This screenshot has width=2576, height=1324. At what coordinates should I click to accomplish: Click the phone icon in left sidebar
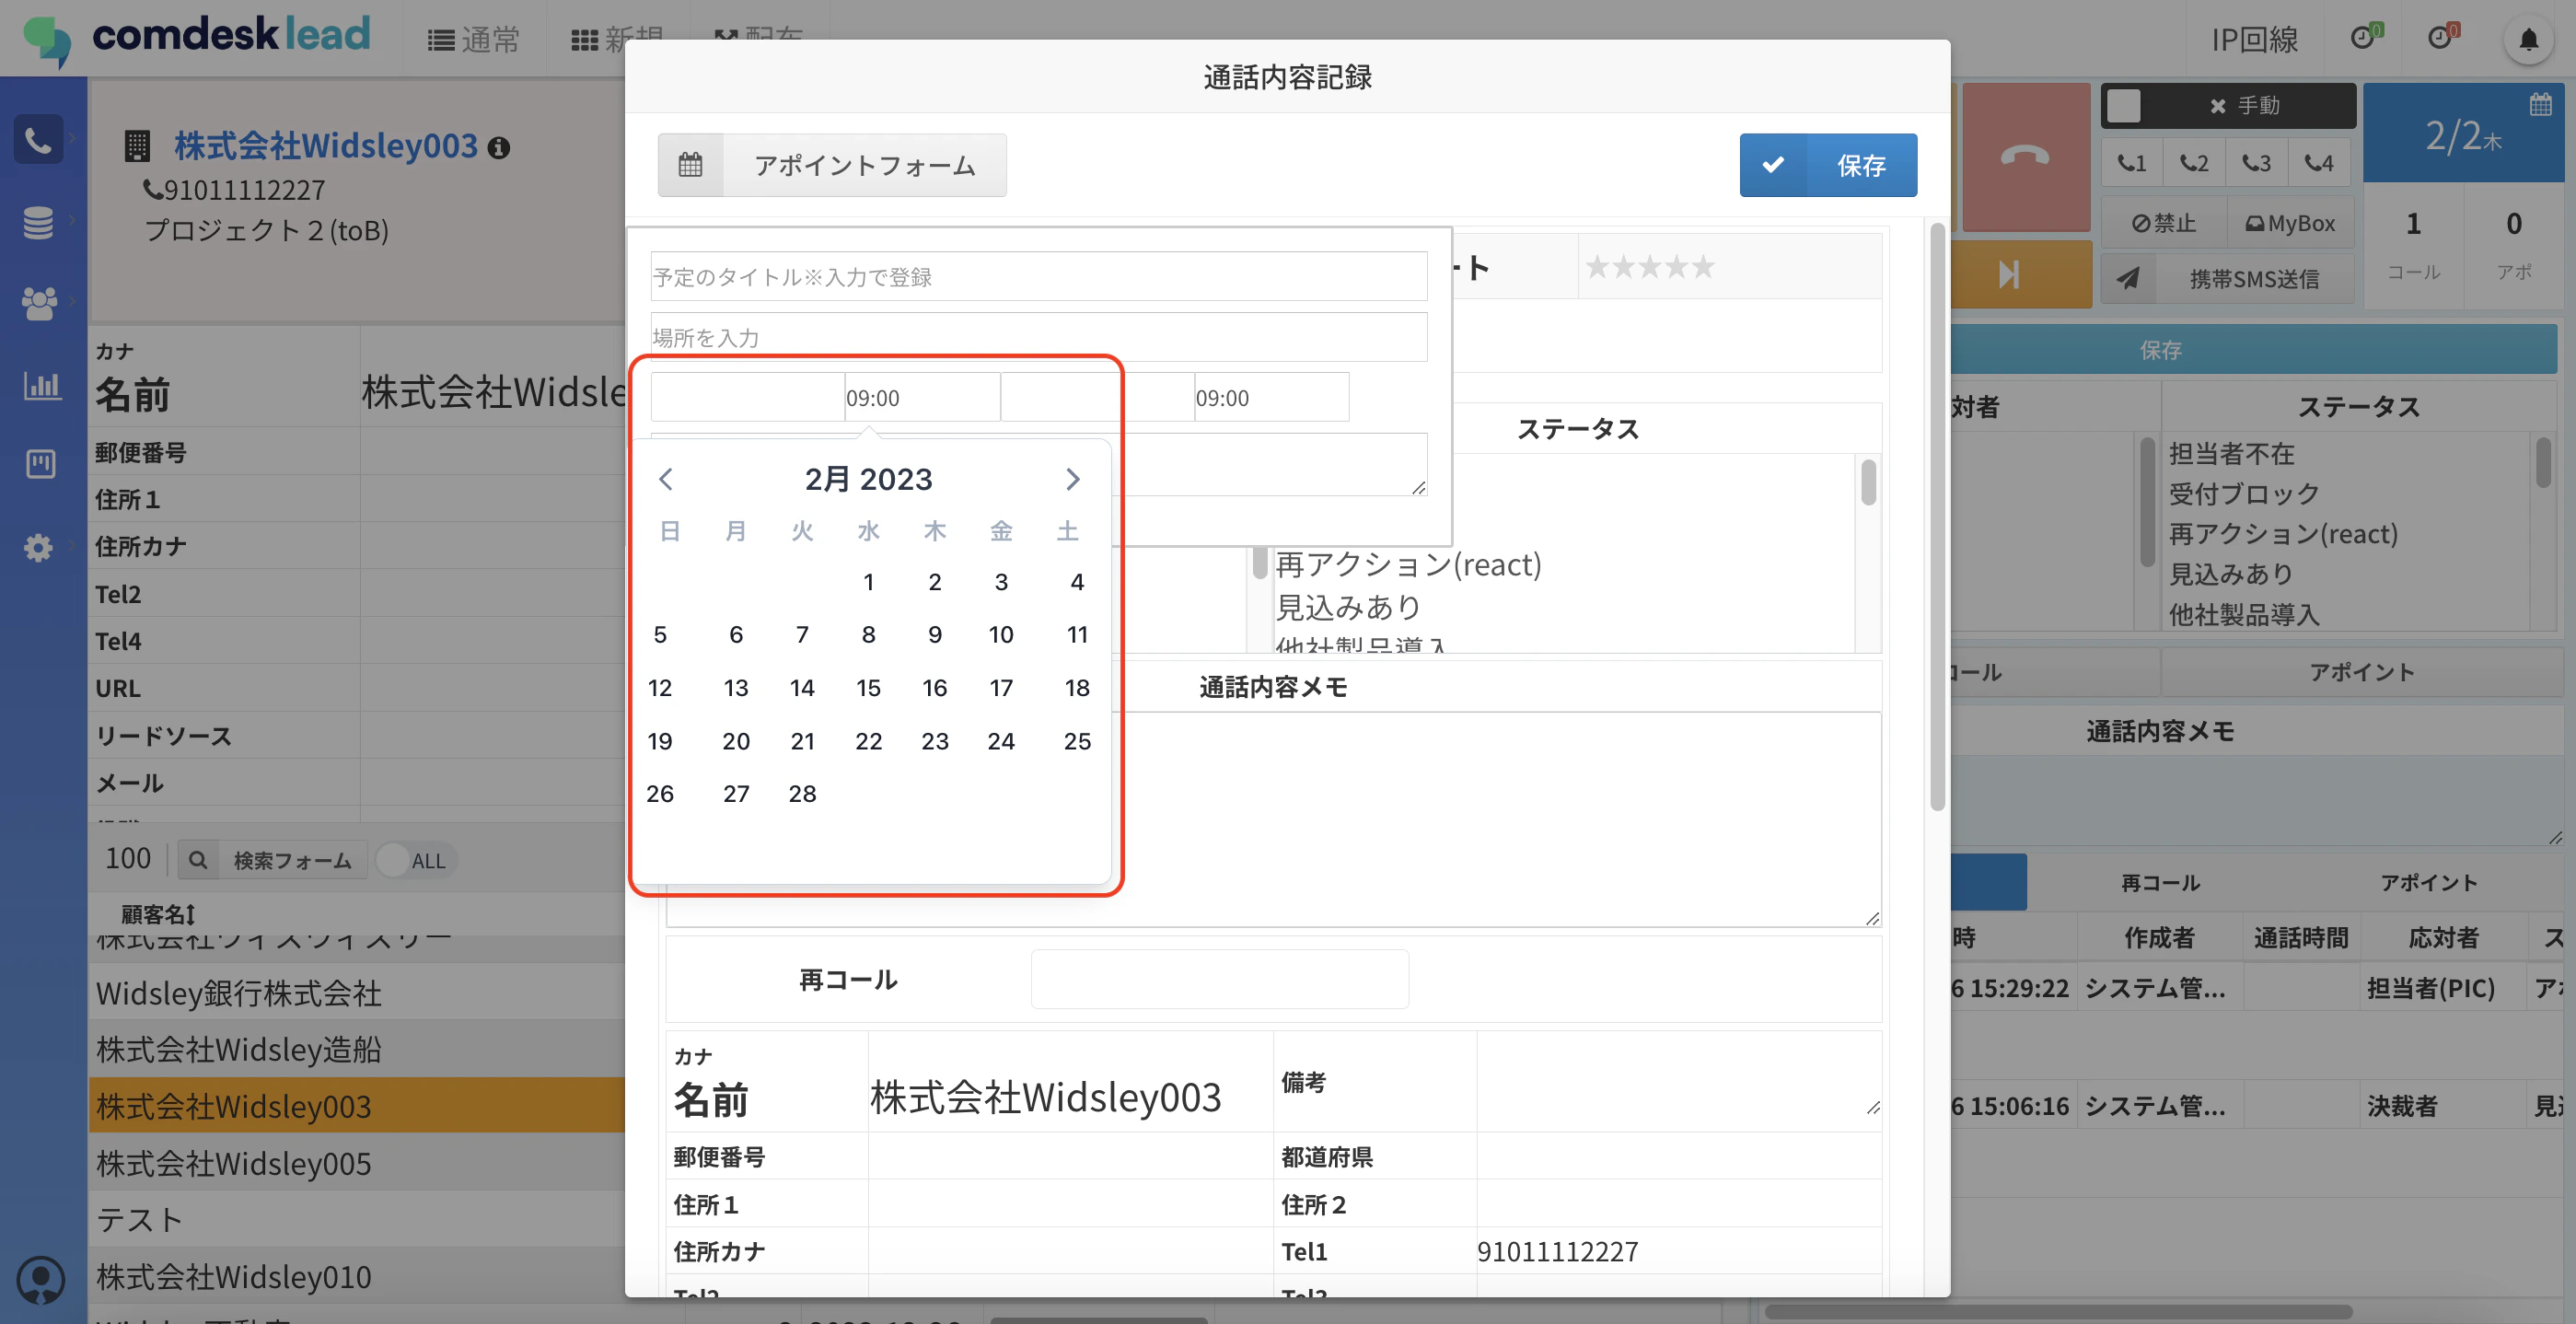pyautogui.click(x=38, y=141)
